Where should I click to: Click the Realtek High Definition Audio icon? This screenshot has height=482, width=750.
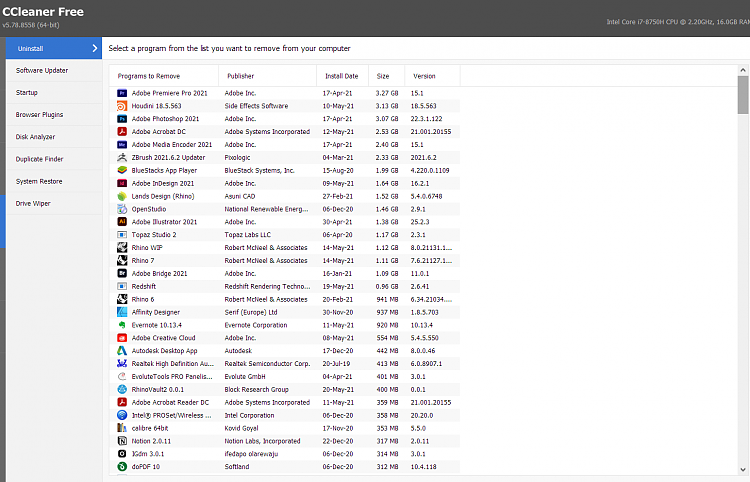pyautogui.click(x=122, y=364)
